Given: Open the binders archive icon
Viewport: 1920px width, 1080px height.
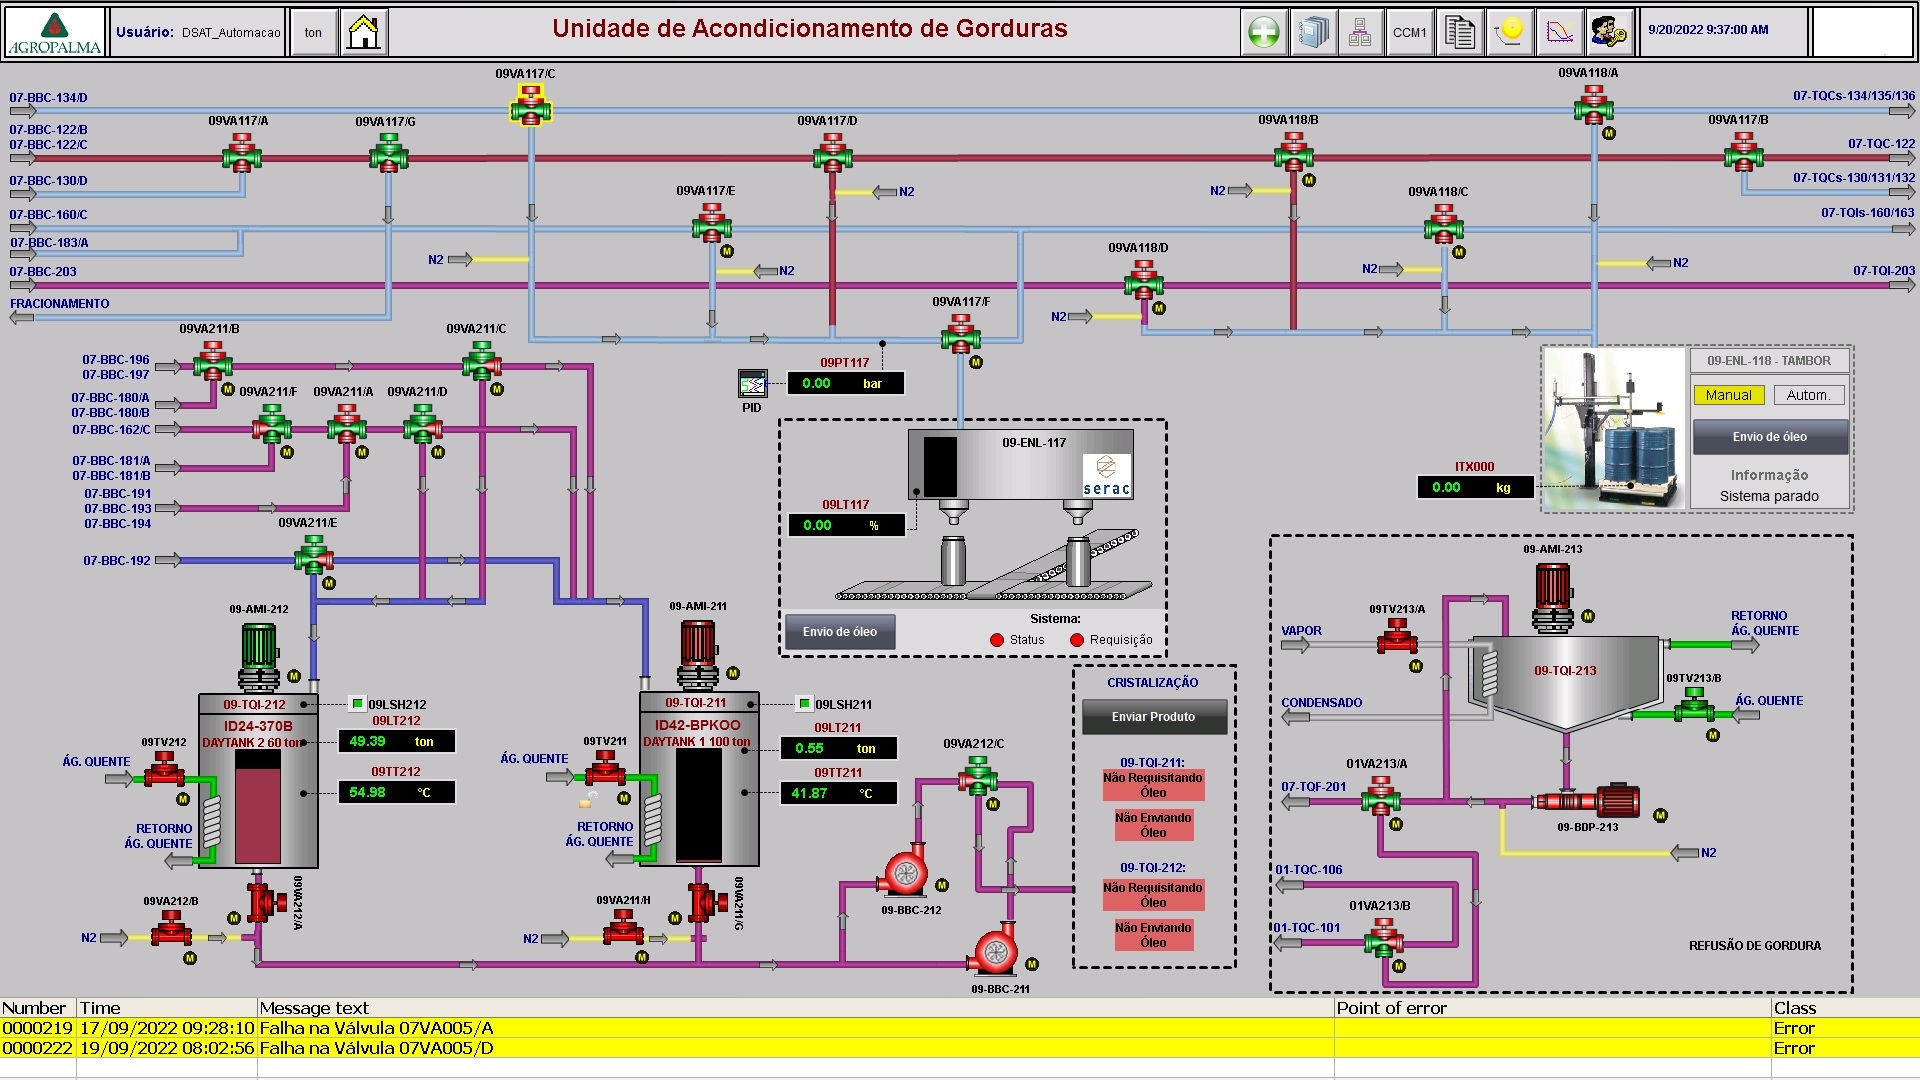Looking at the screenshot, I should (1312, 33).
